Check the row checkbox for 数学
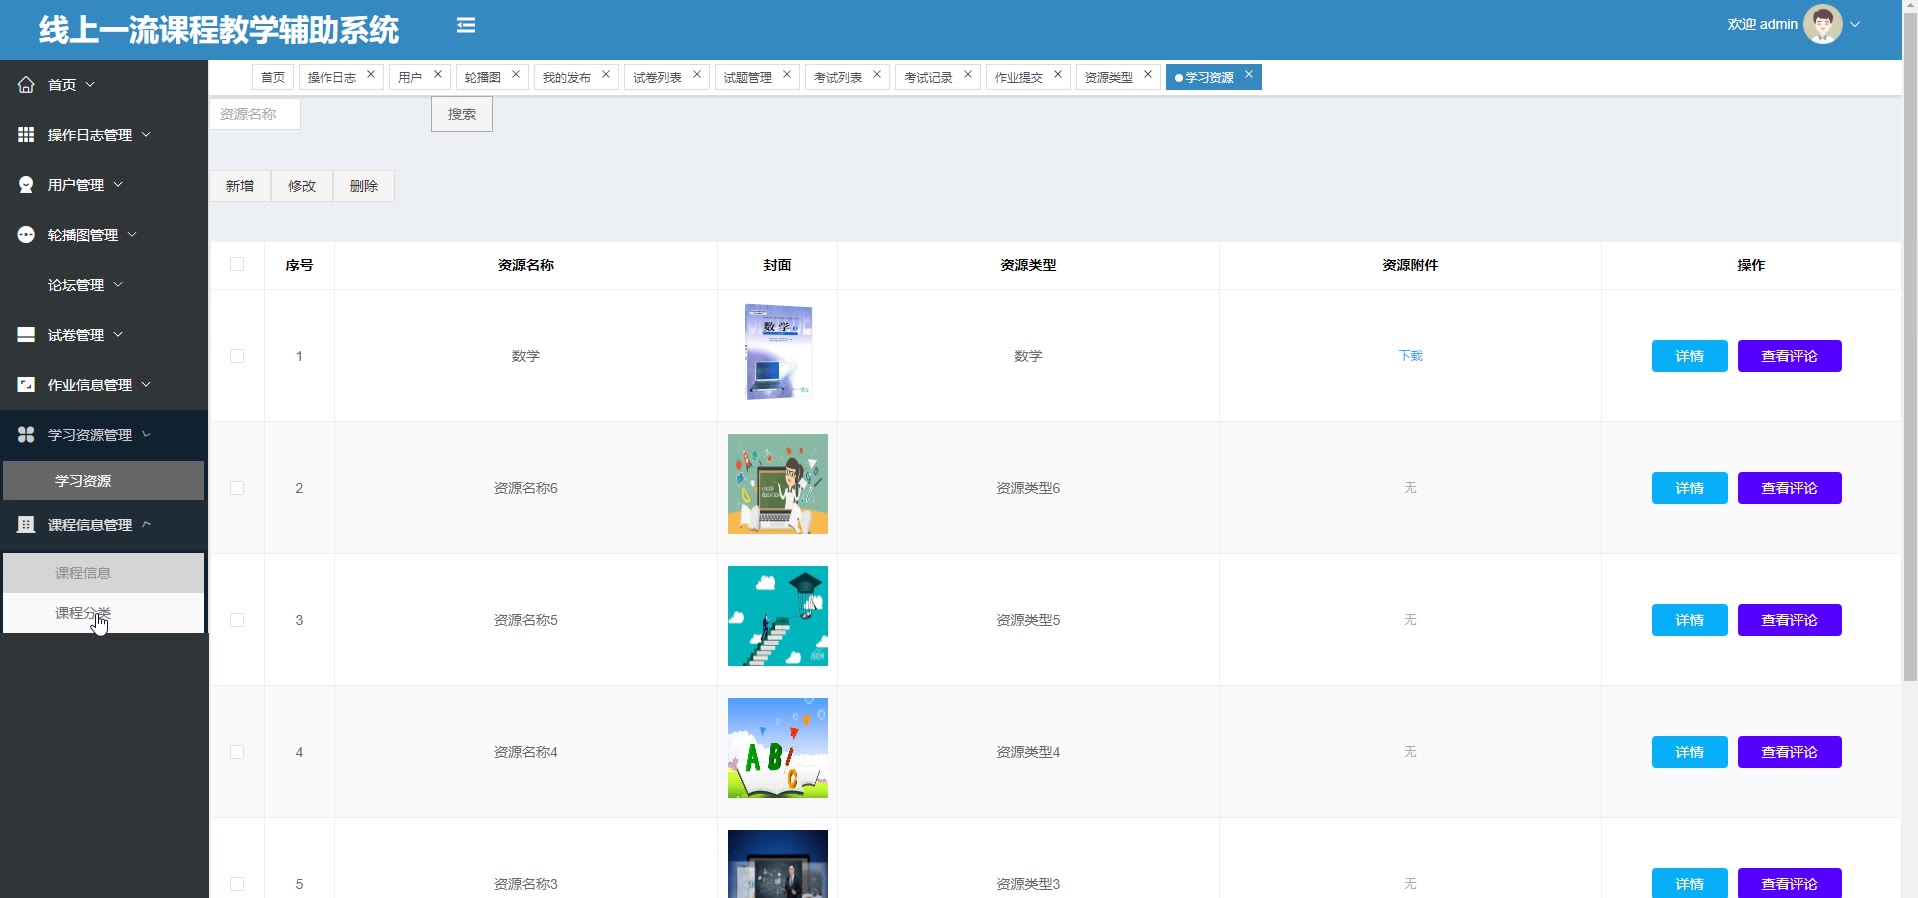 [x=237, y=356]
